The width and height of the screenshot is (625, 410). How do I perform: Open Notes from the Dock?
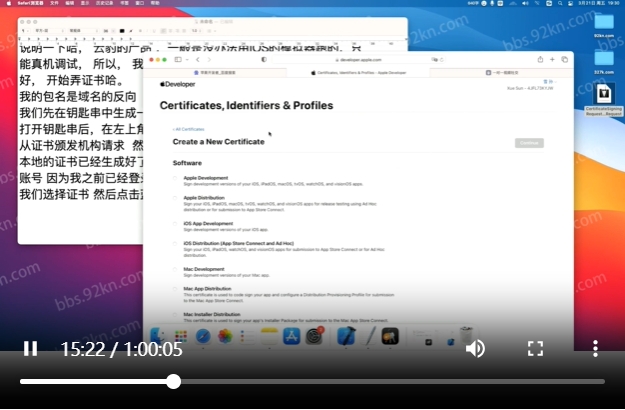click(269, 336)
